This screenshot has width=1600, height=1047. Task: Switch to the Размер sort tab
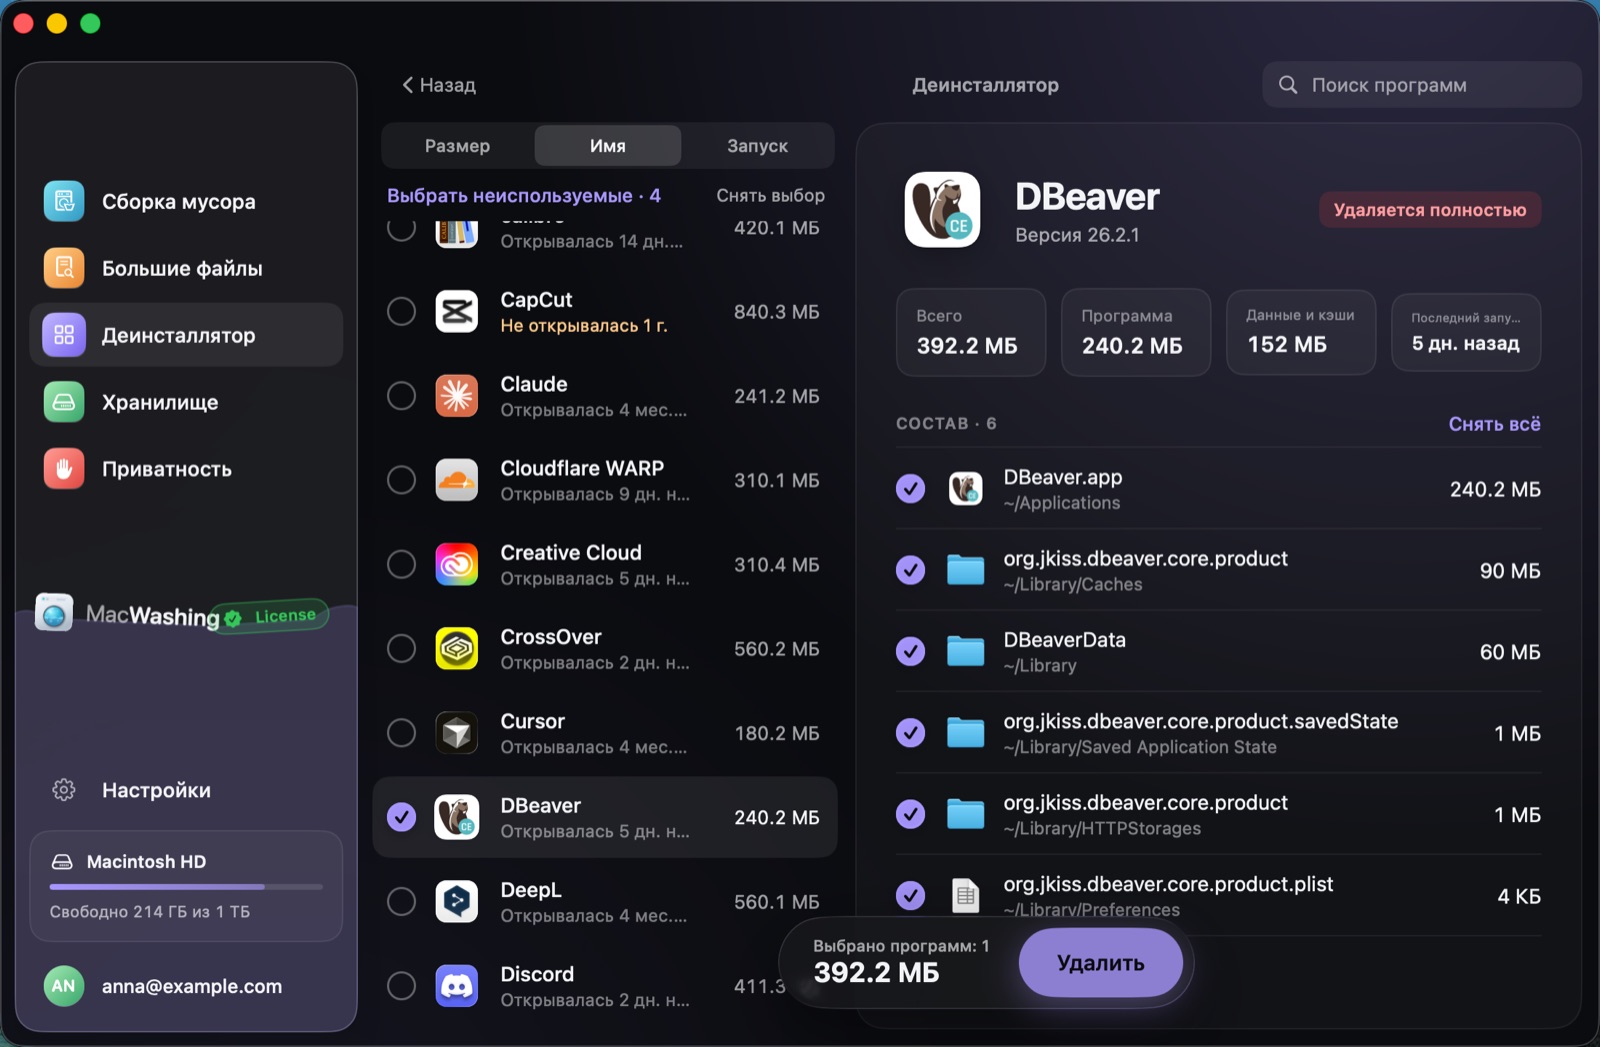(x=457, y=146)
